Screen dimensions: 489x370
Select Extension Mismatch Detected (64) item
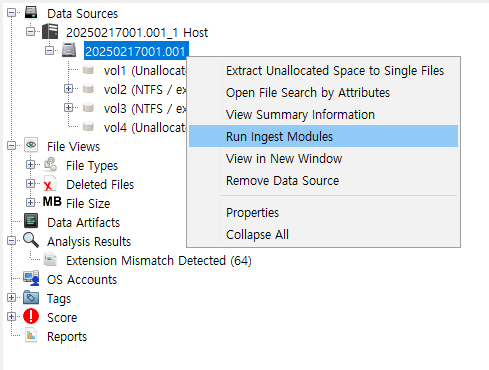tap(159, 260)
